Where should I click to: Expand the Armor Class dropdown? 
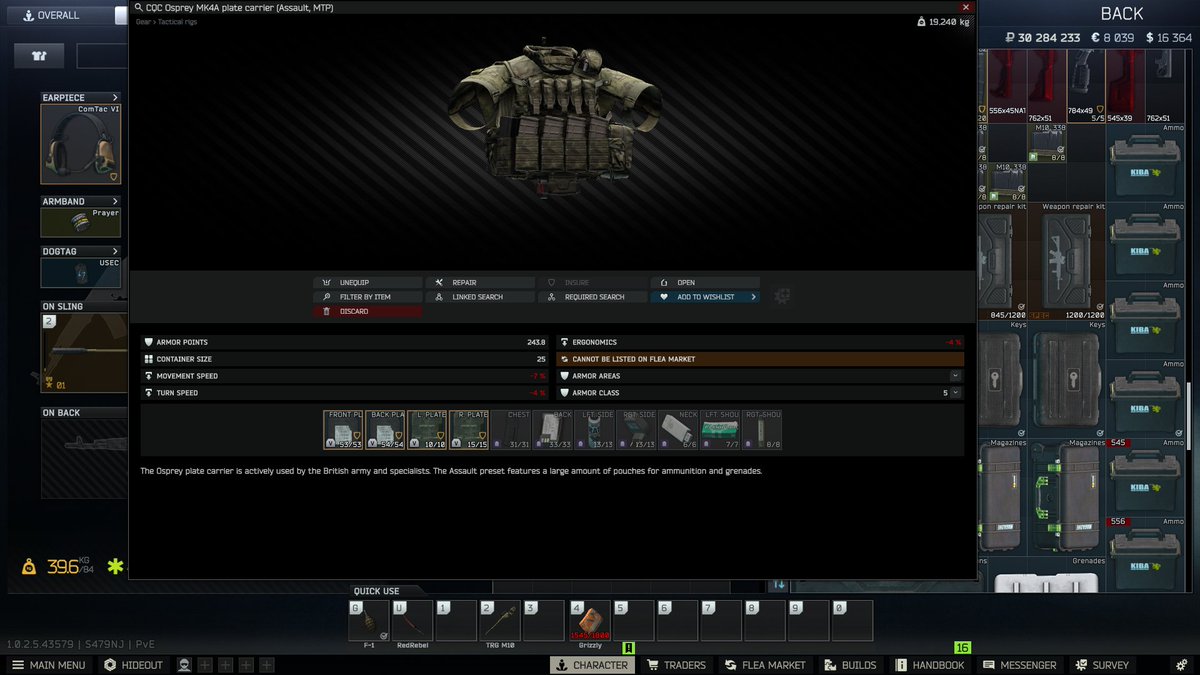click(x=956, y=393)
